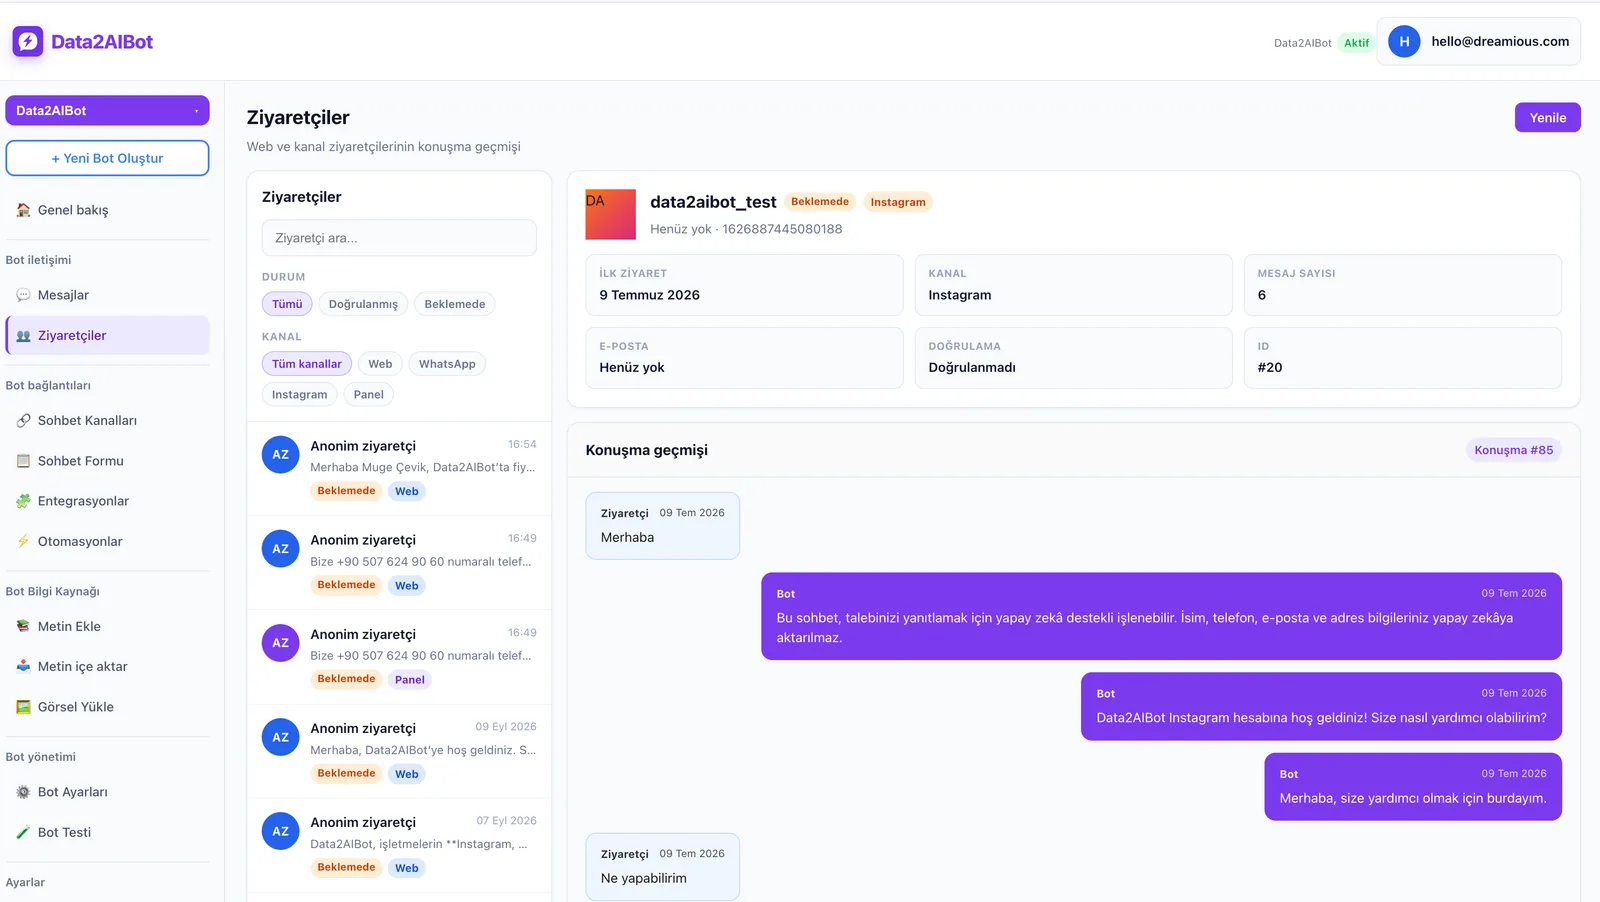Viewport: 1600px width, 902px height.
Task: Click the Mesaj sayısı value 6
Action: coord(1261,295)
